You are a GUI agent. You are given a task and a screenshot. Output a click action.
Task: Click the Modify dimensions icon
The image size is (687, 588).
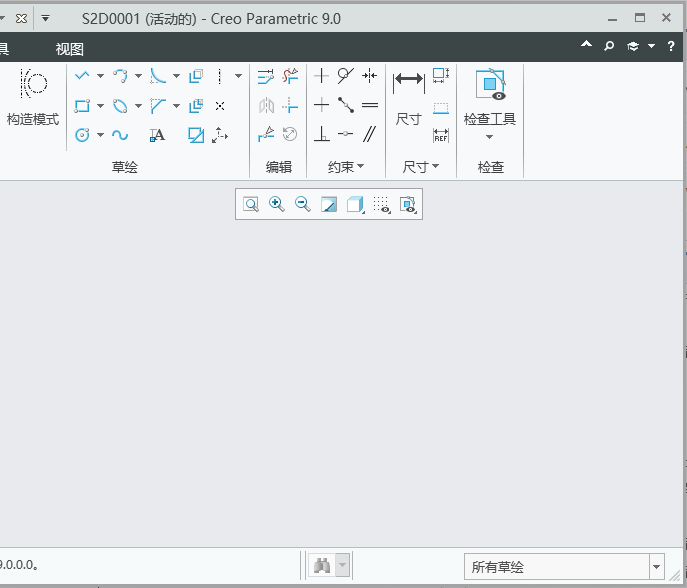[266, 76]
